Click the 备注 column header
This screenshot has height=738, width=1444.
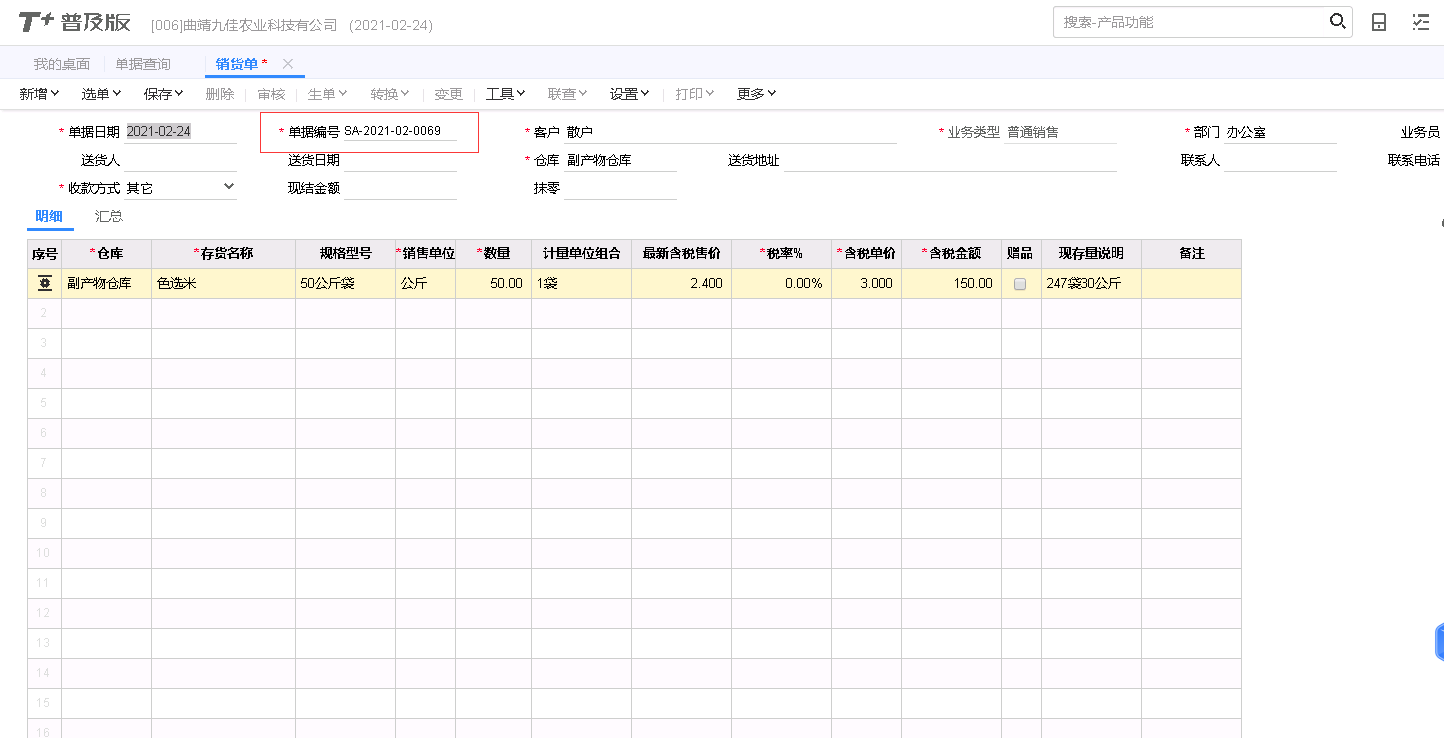pyautogui.click(x=1192, y=254)
